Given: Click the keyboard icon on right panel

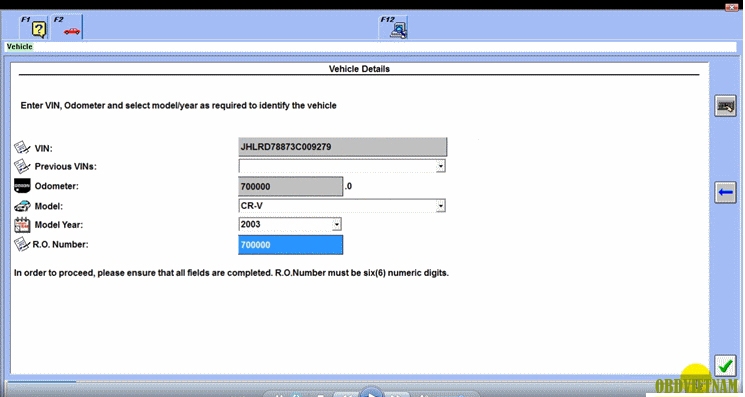Looking at the screenshot, I should [726, 105].
